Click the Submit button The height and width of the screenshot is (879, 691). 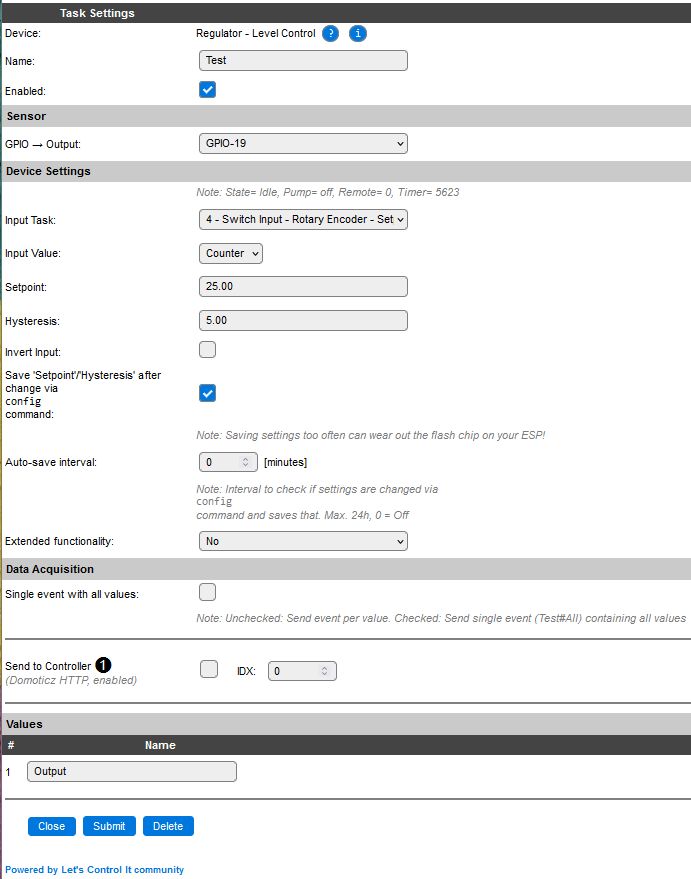109,826
